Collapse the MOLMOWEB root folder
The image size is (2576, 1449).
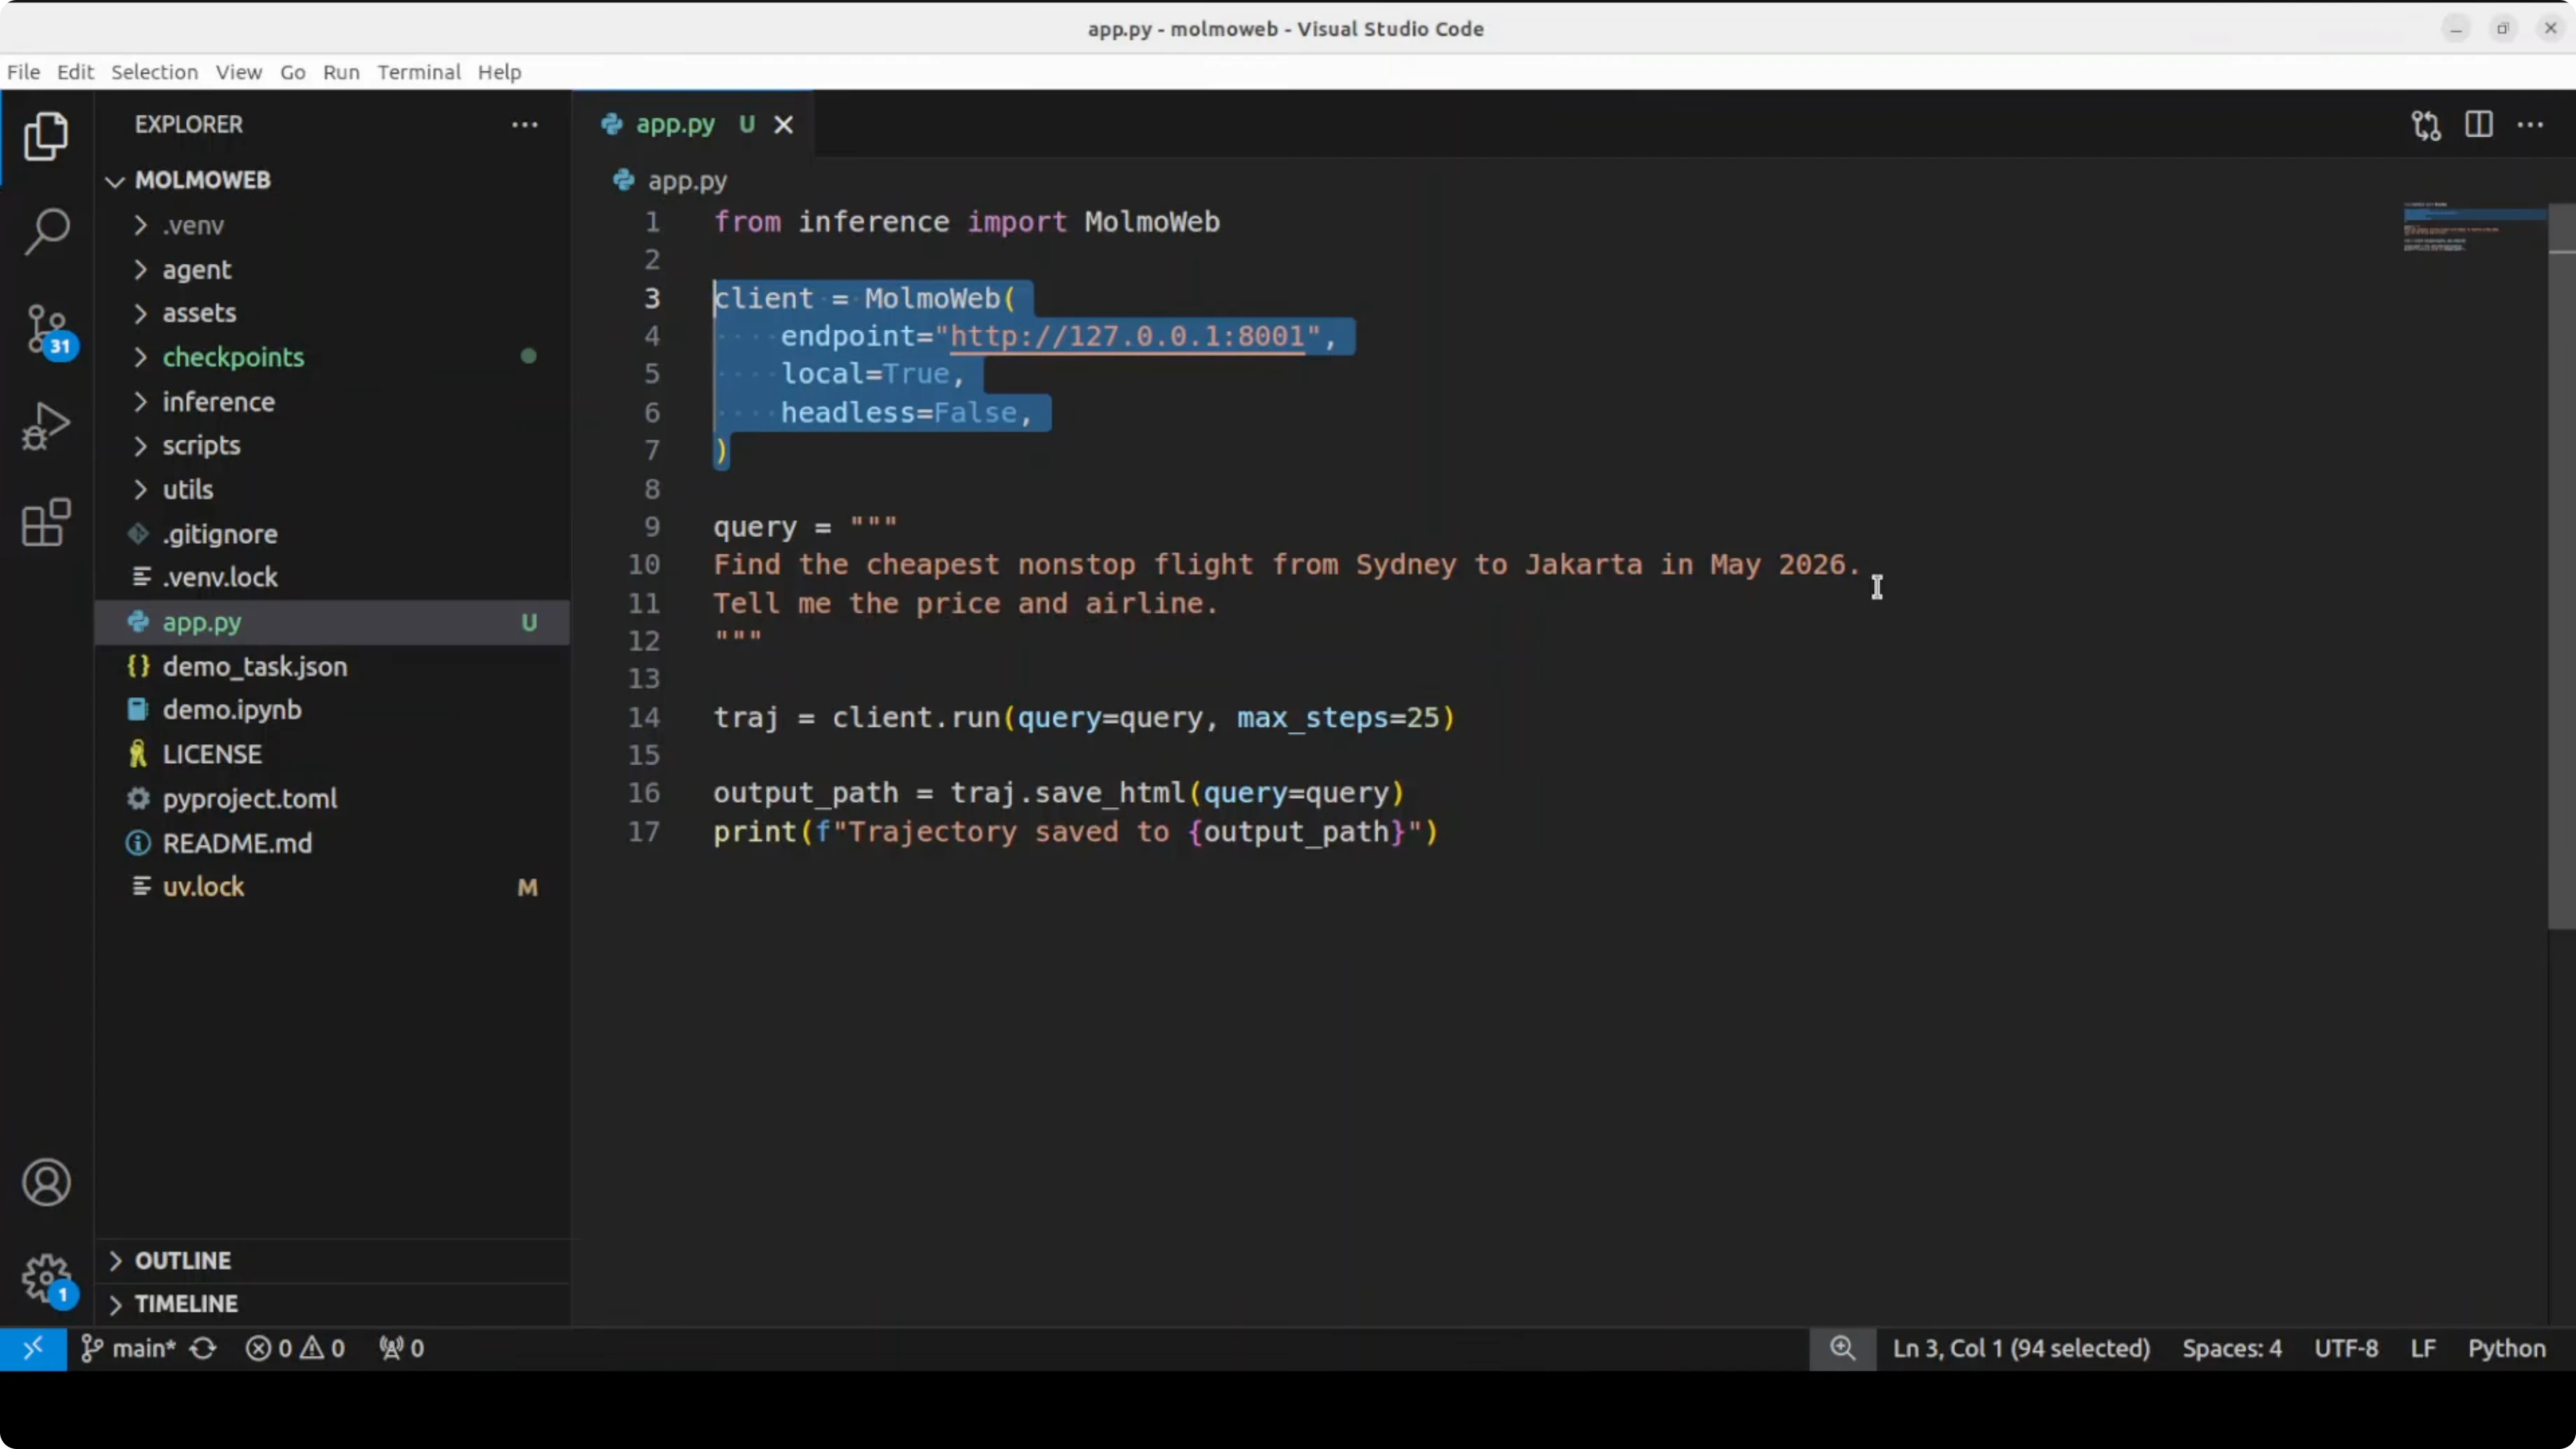[202, 180]
